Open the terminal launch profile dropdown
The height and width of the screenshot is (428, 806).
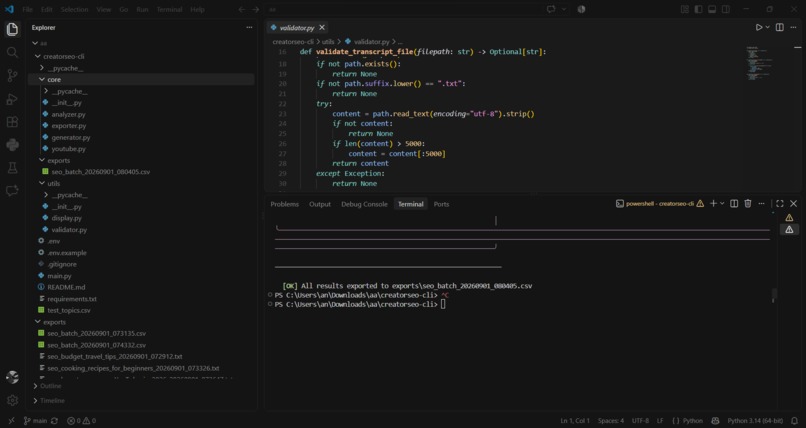tap(722, 203)
